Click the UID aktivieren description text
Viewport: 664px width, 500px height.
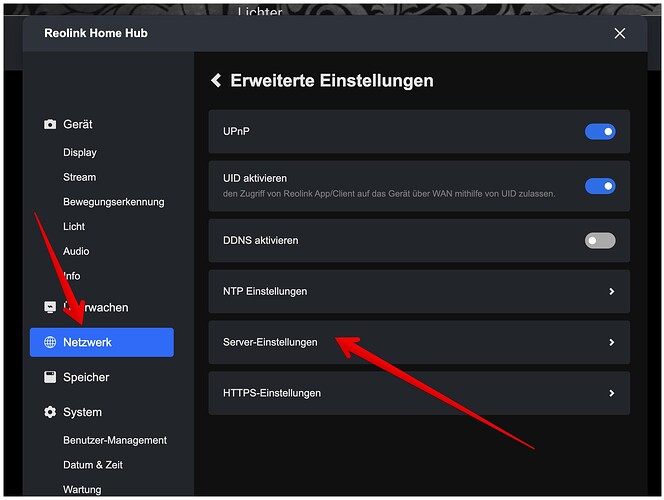coord(389,194)
